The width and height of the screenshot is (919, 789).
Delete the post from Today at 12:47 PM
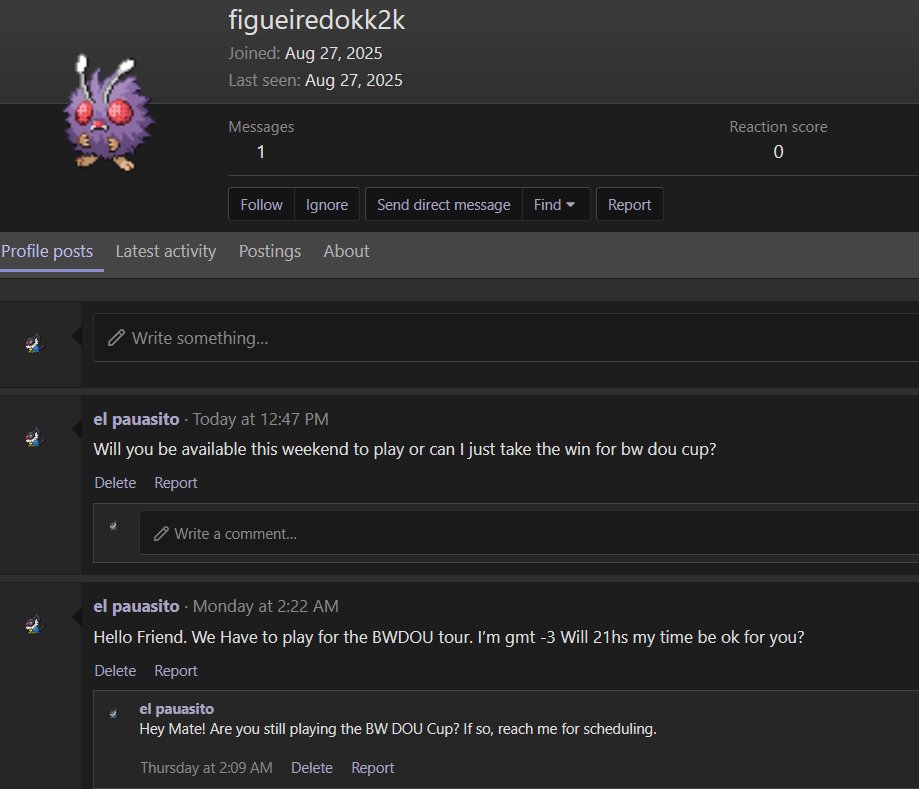pos(115,483)
